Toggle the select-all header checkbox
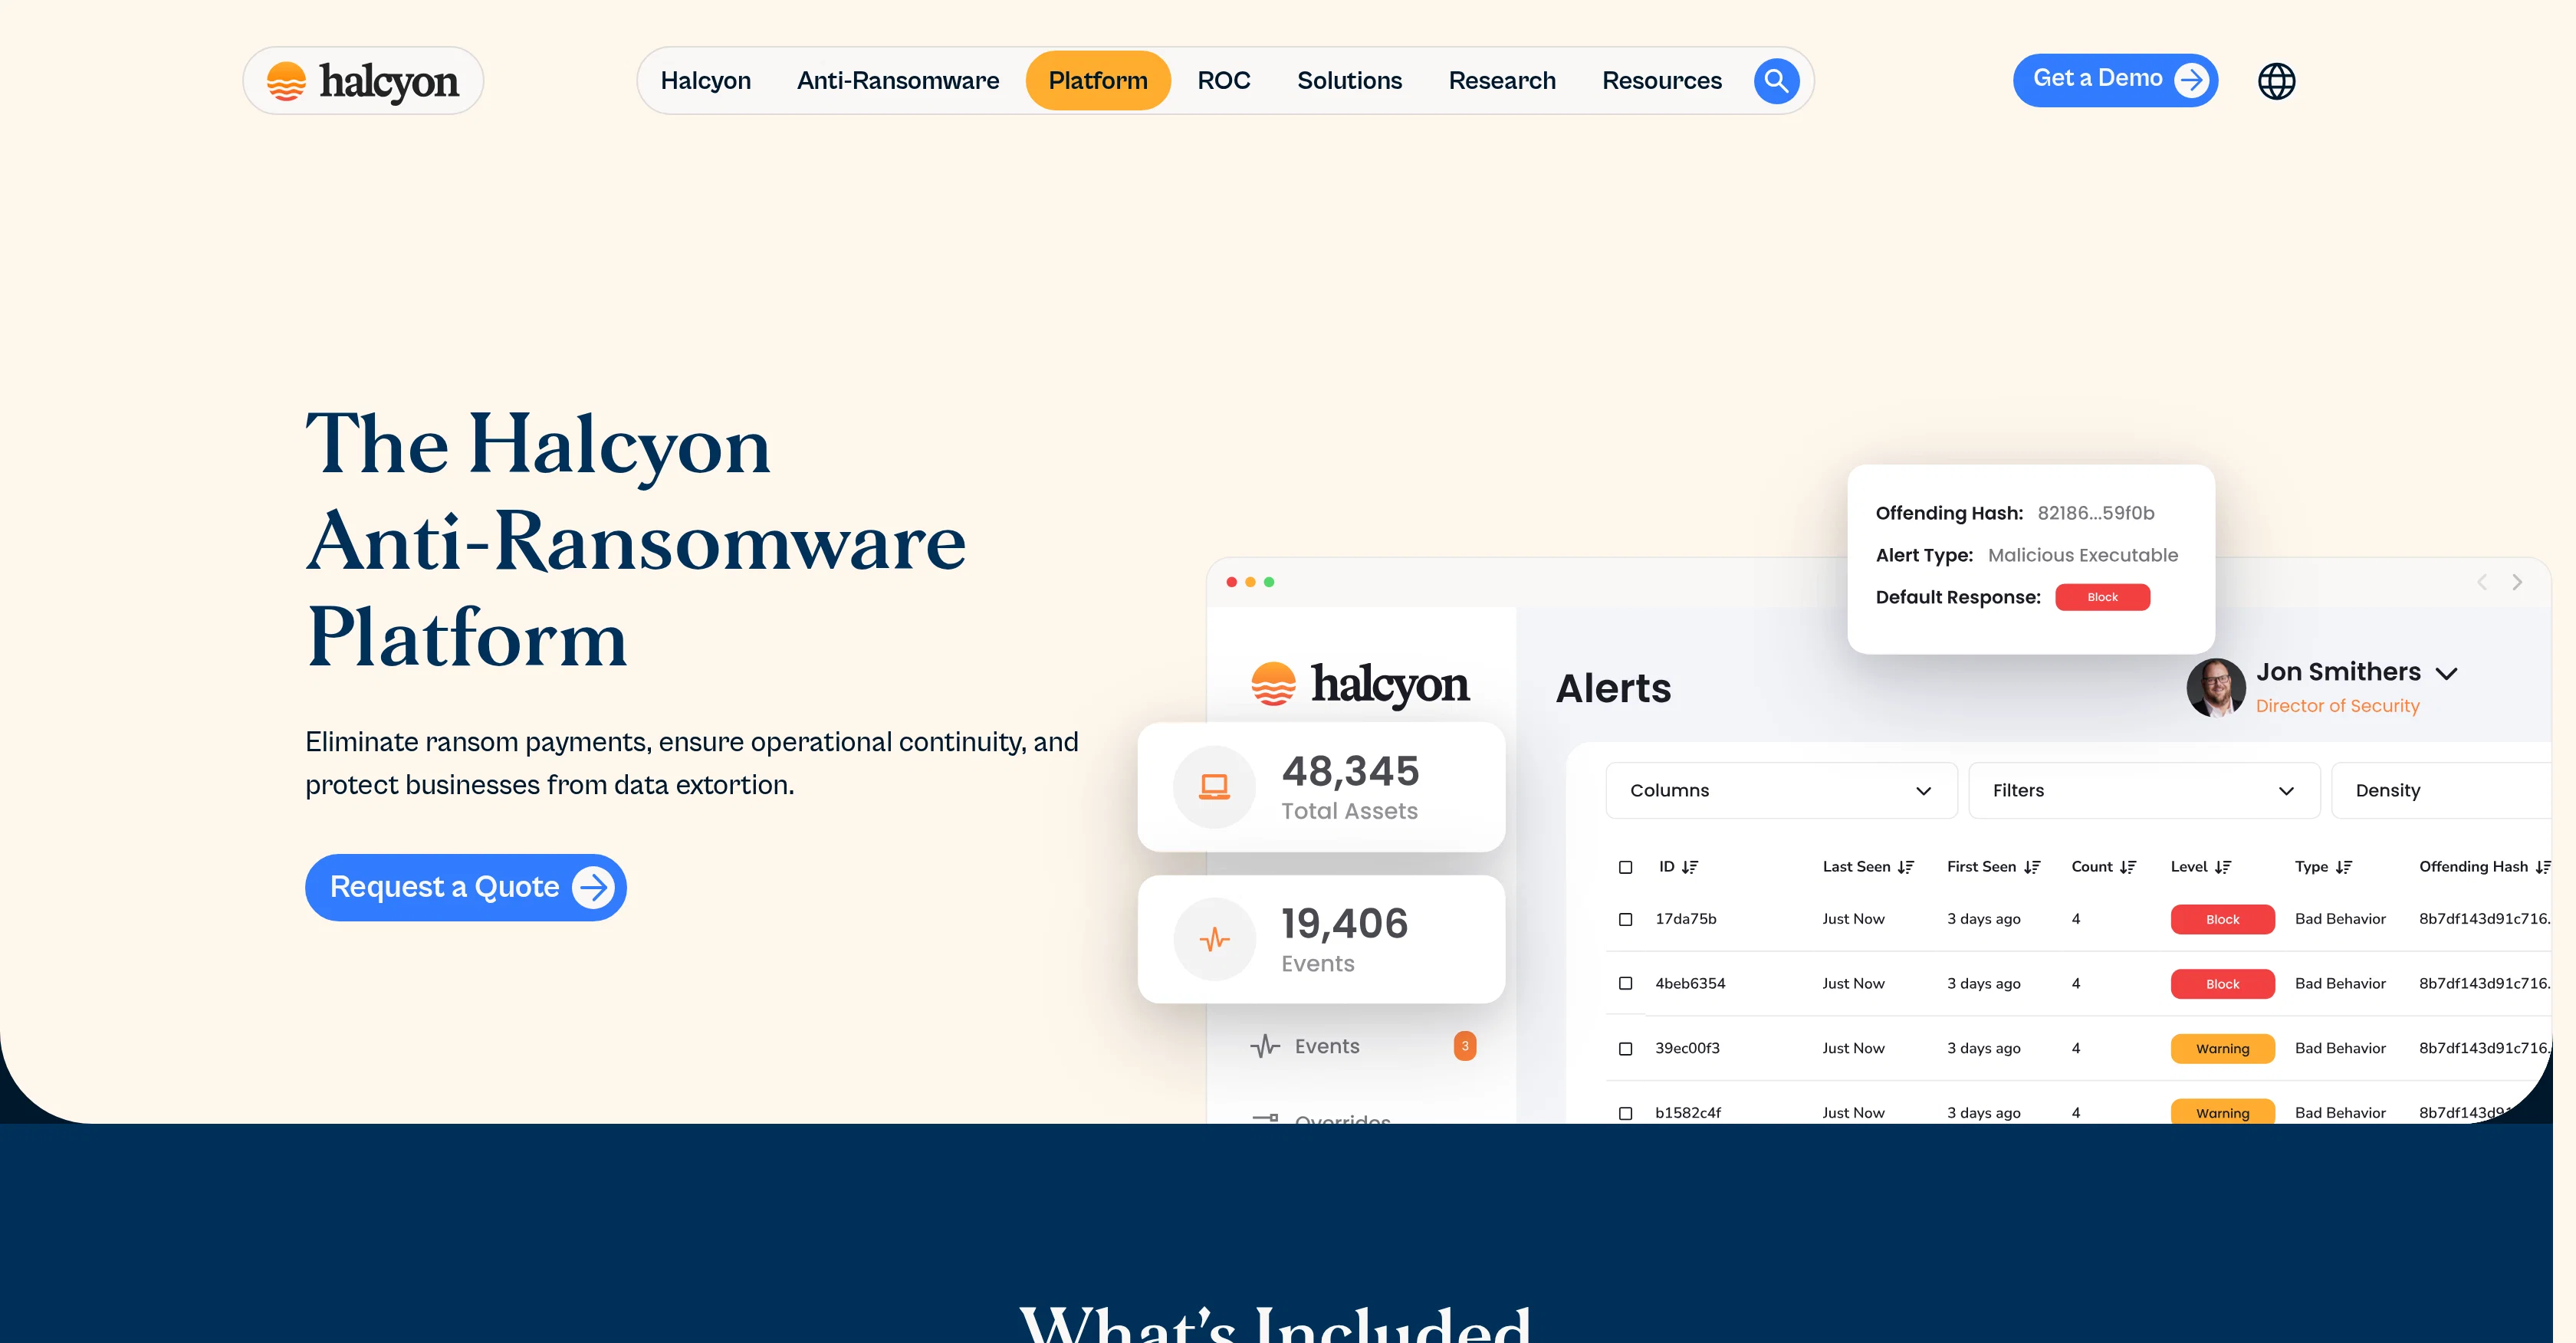 pyautogui.click(x=1625, y=867)
